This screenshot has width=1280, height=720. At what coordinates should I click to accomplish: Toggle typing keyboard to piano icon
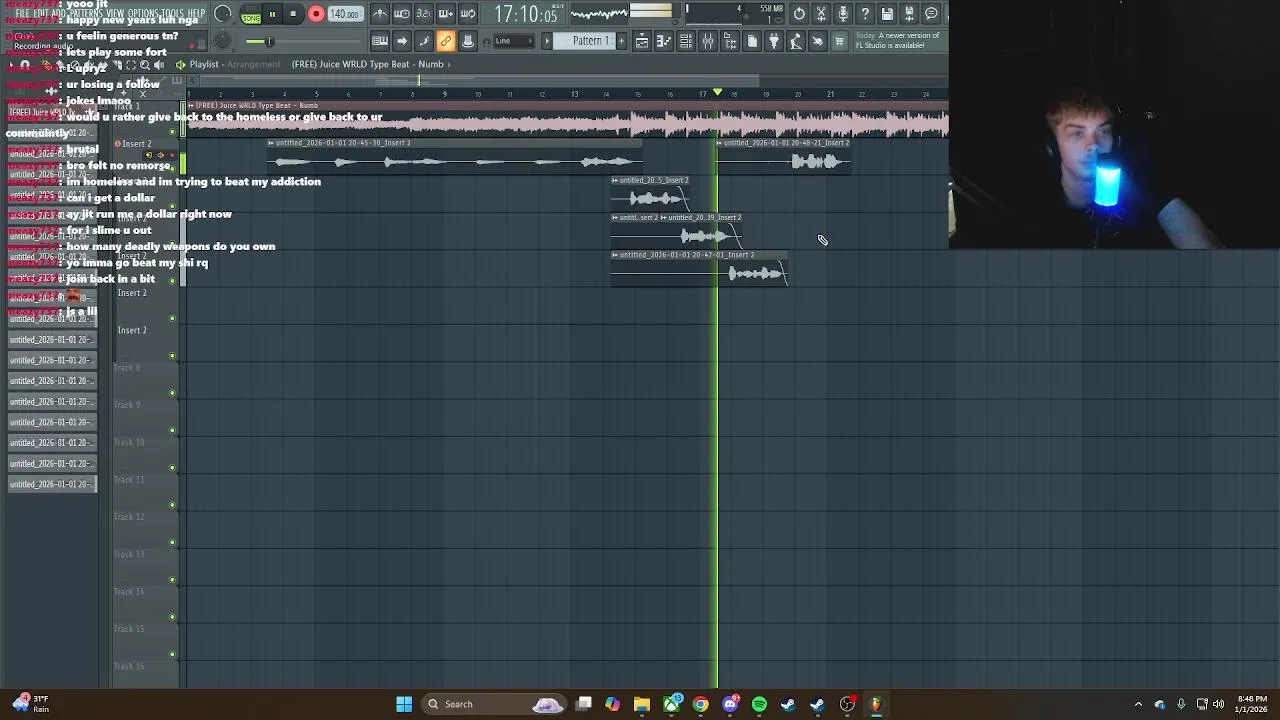click(x=380, y=41)
